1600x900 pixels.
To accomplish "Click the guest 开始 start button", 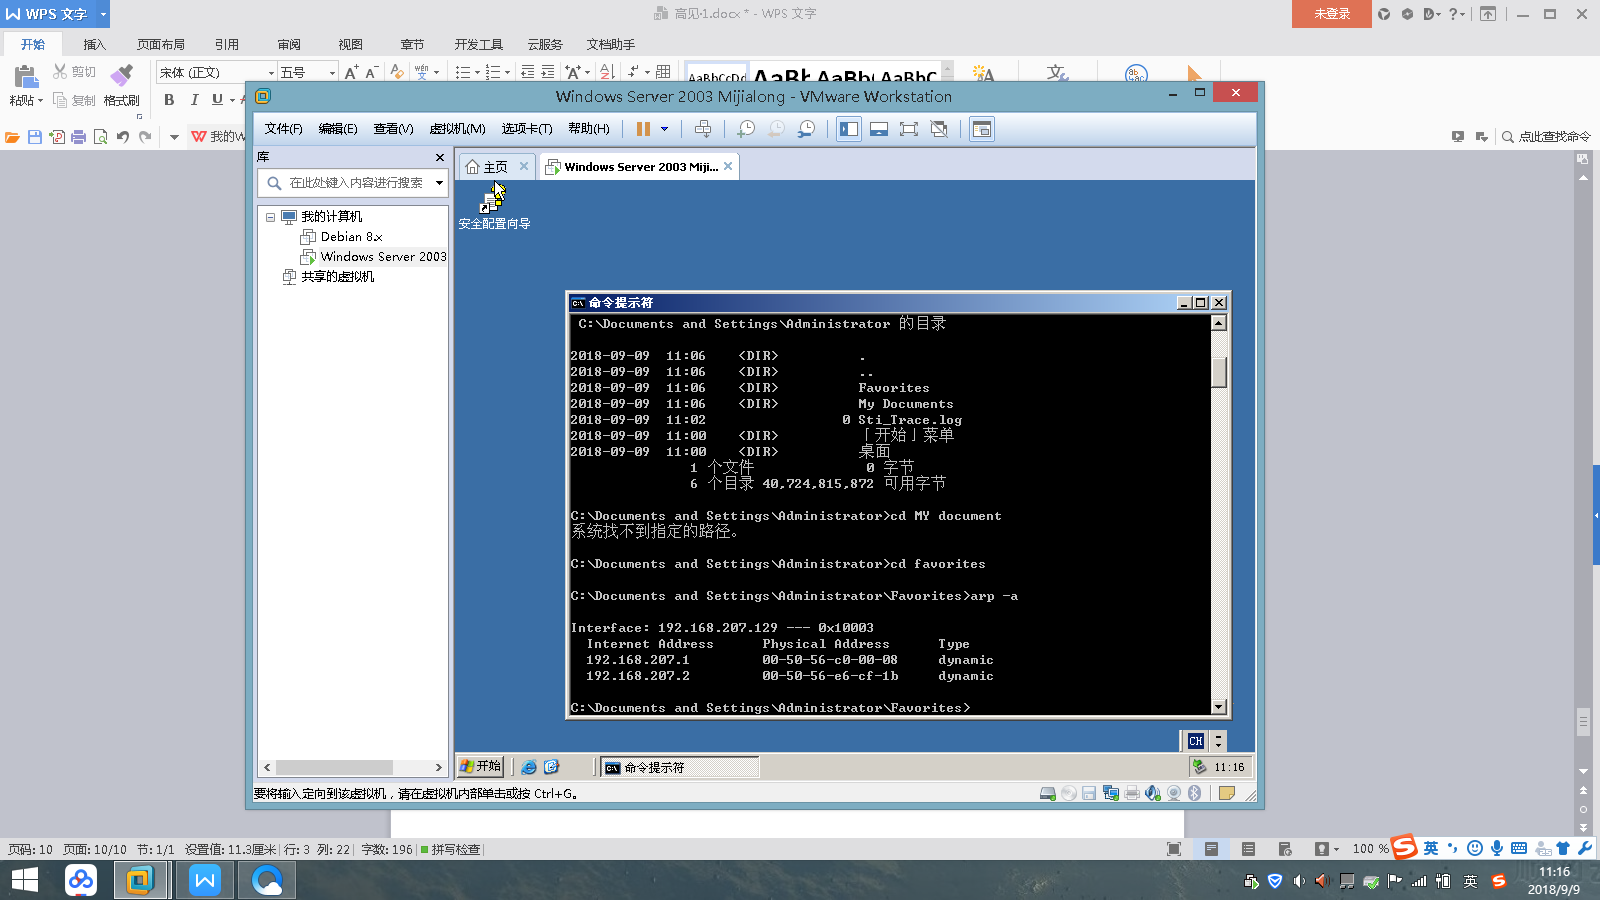I will pos(480,766).
